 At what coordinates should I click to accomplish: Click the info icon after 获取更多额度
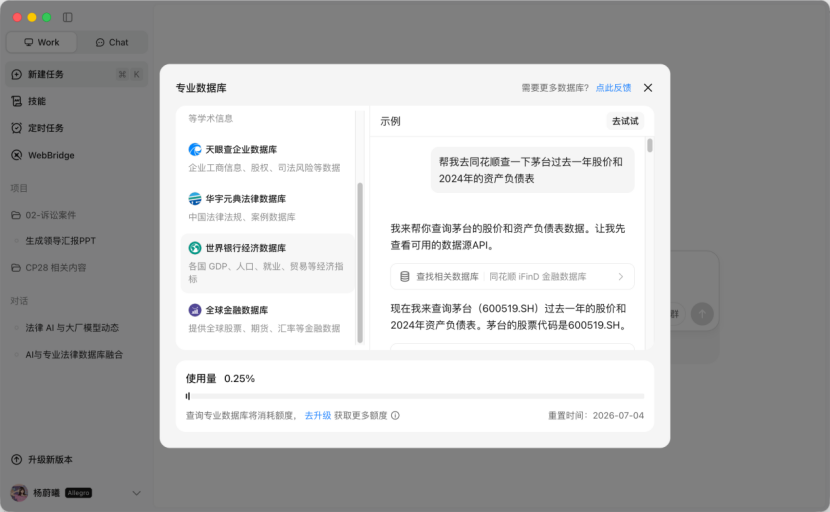[x=395, y=416]
